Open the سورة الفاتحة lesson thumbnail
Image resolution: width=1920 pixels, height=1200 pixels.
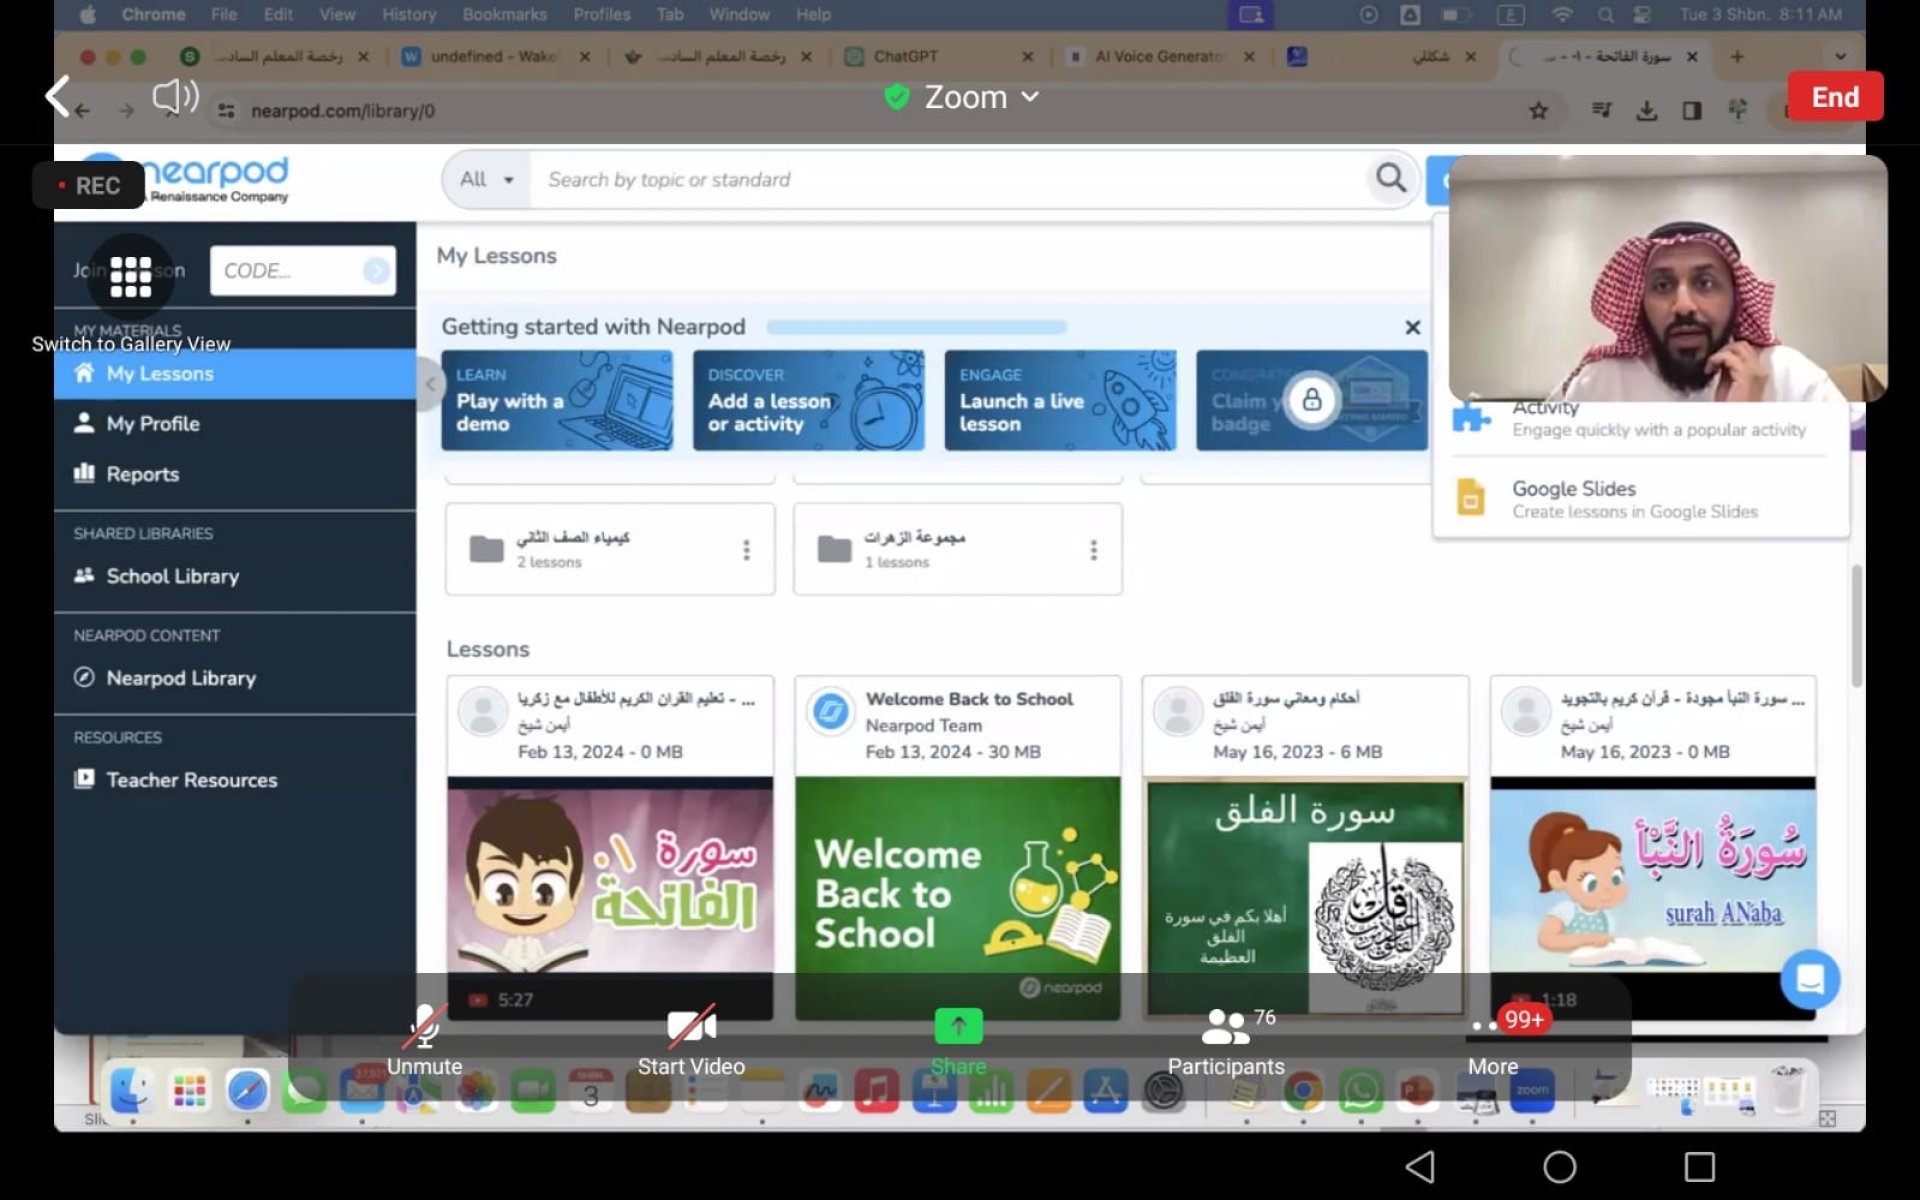click(610, 897)
